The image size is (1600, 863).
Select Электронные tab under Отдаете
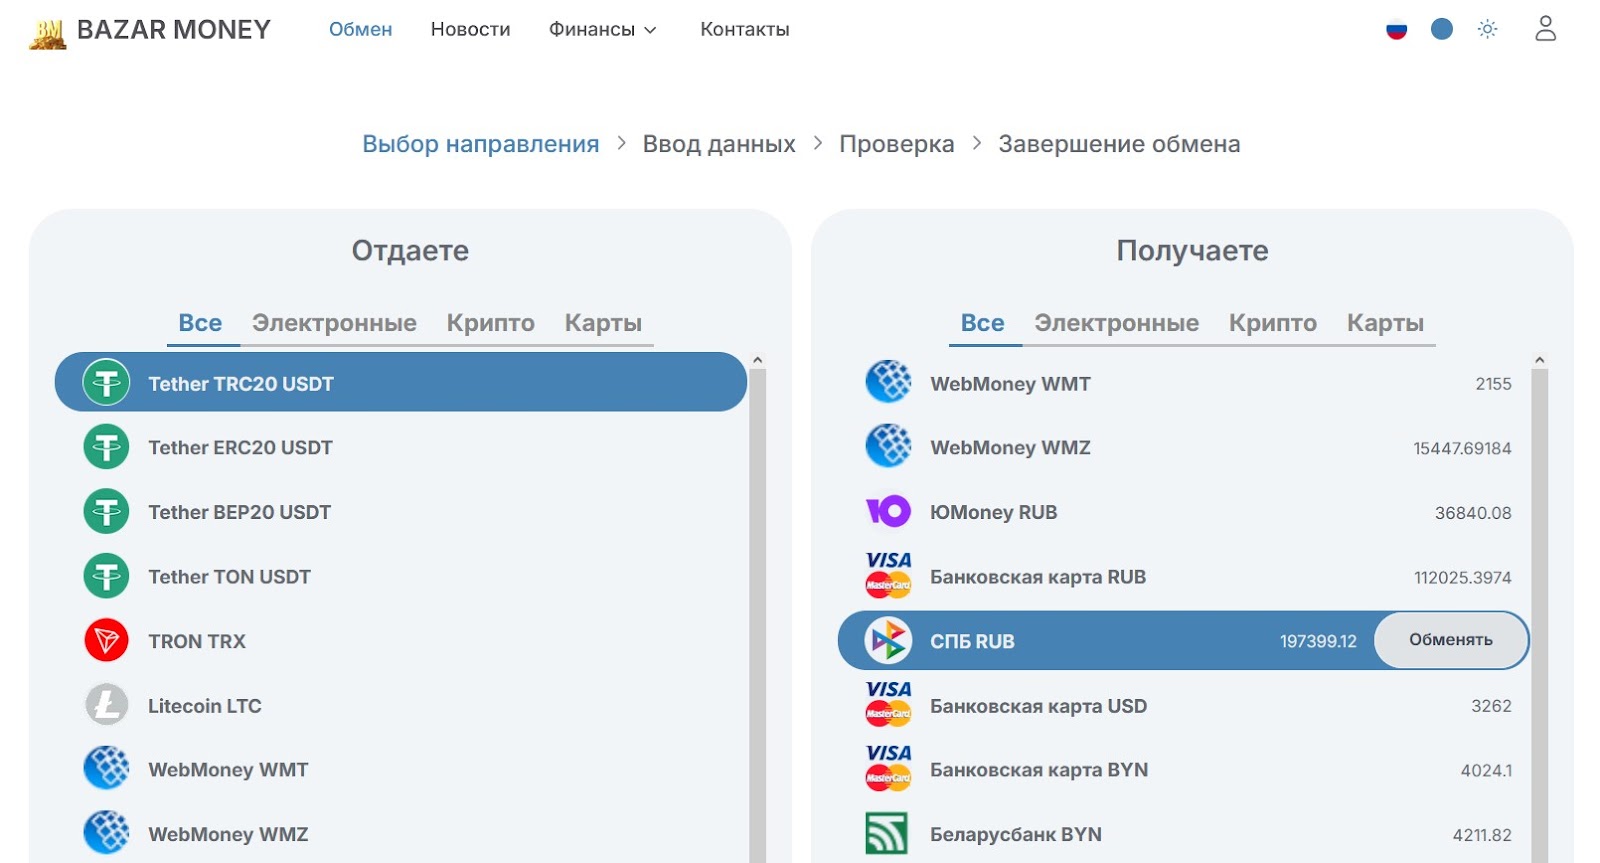point(334,323)
